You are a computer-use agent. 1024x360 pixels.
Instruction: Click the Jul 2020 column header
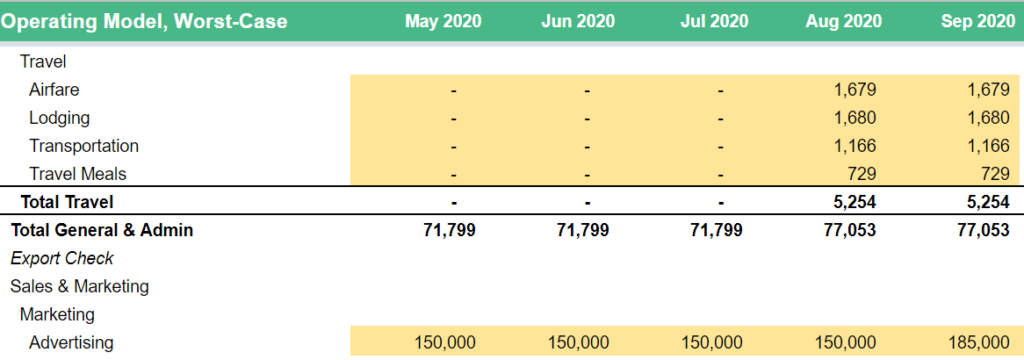pyautogui.click(x=714, y=22)
